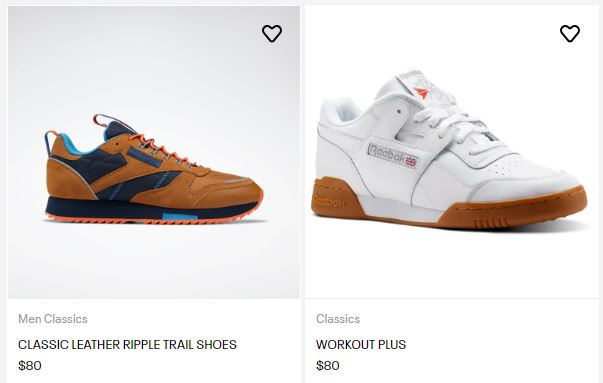Click the white laces of the Workout Plus
This screenshot has width=603, height=383.
452,121
